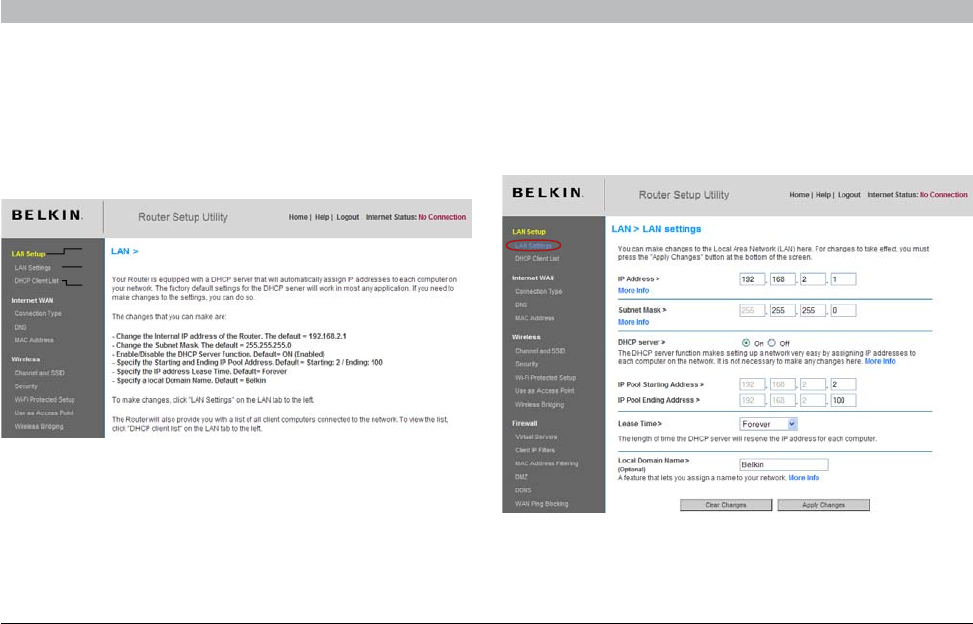Image resolution: width=973 pixels, height=624 pixels.
Task: Open DDNS in right sidebar
Action: pos(522,490)
